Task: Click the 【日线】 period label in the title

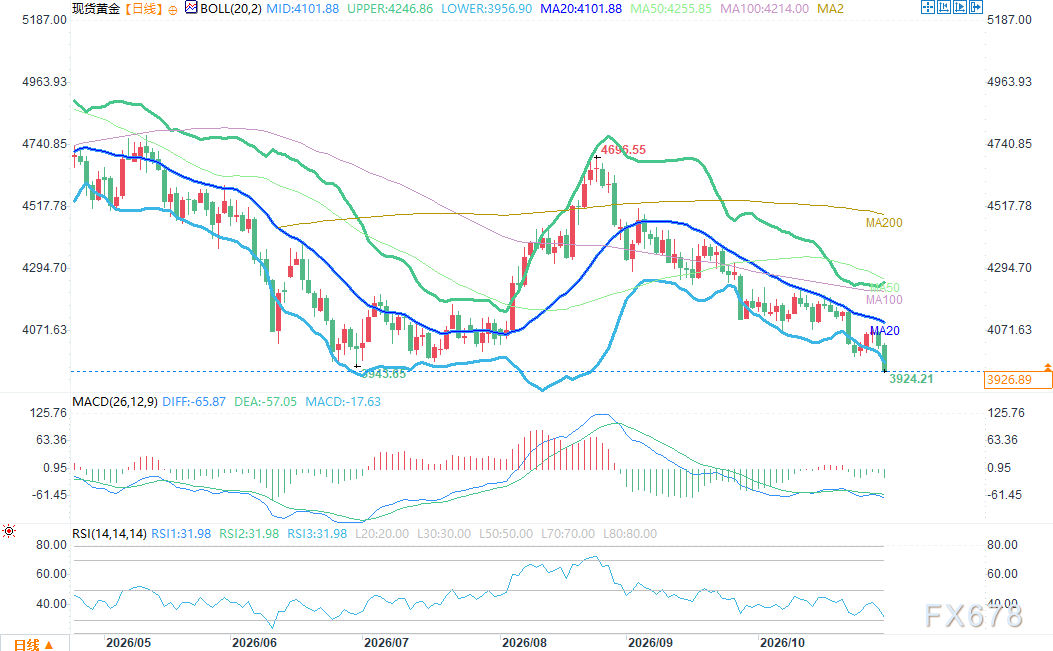Action: pyautogui.click(x=144, y=9)
